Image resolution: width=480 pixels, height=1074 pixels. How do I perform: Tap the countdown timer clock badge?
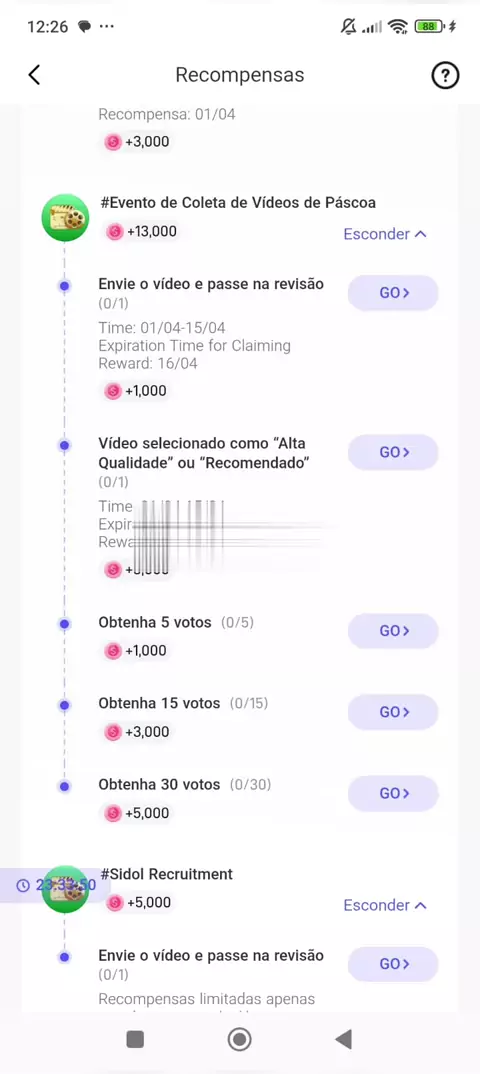pyautogui.click(x=48, y=886)
